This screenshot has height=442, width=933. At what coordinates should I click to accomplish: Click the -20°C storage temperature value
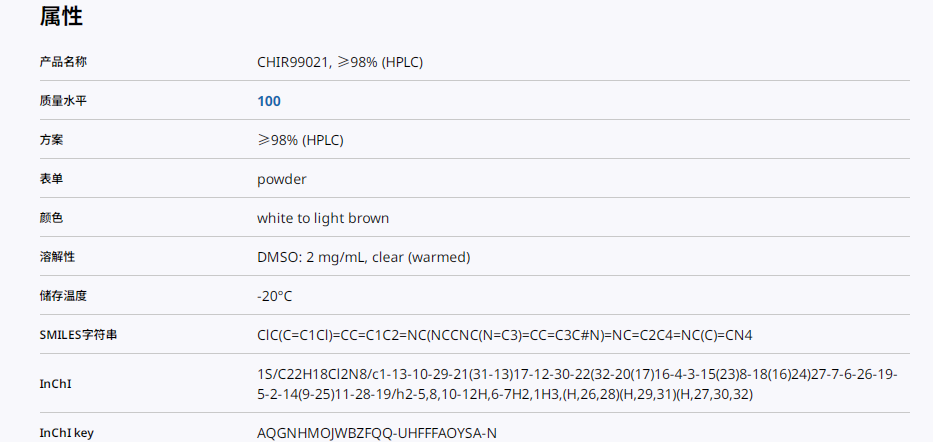point(275,296)
